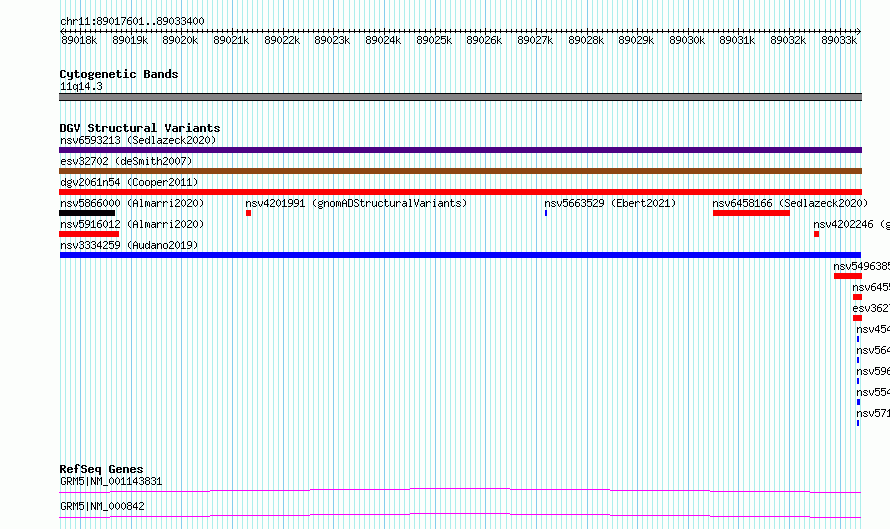Select the gray 11q14.3 cytogenetic band bar
This screenshot has height=529, width=890.
460,97
